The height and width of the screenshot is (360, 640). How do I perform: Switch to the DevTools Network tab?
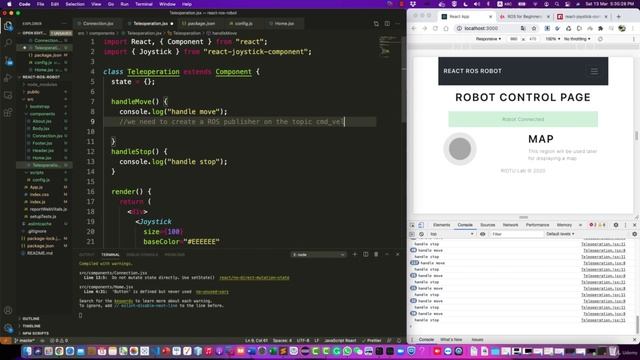click(x=510, y=225)
